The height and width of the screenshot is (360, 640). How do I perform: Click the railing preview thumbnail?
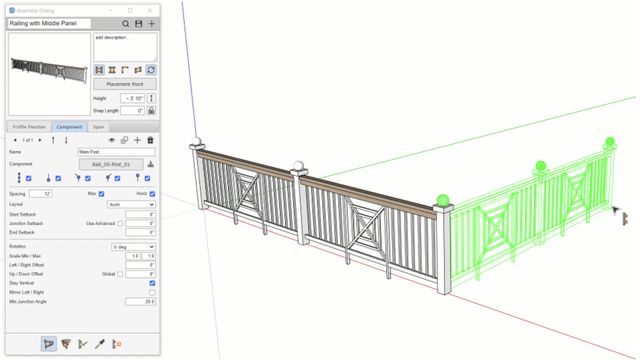click(x=49, y=74)
